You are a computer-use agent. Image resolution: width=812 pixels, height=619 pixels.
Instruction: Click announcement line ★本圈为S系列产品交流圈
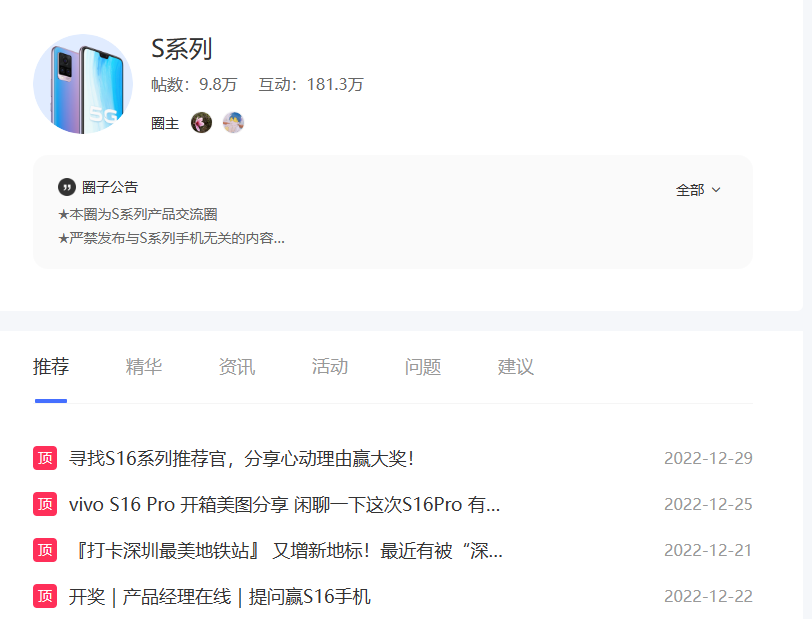point(138,214)
